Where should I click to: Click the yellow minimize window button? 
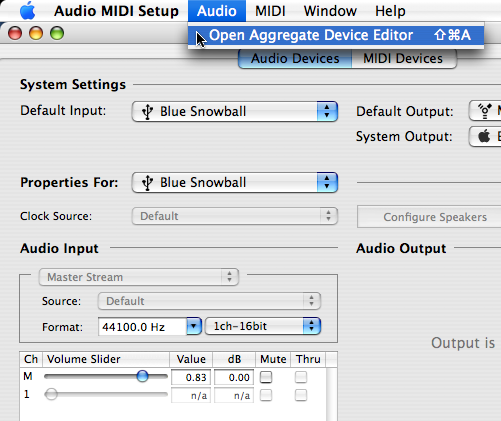pyautogui.click(x=36, y=33)
